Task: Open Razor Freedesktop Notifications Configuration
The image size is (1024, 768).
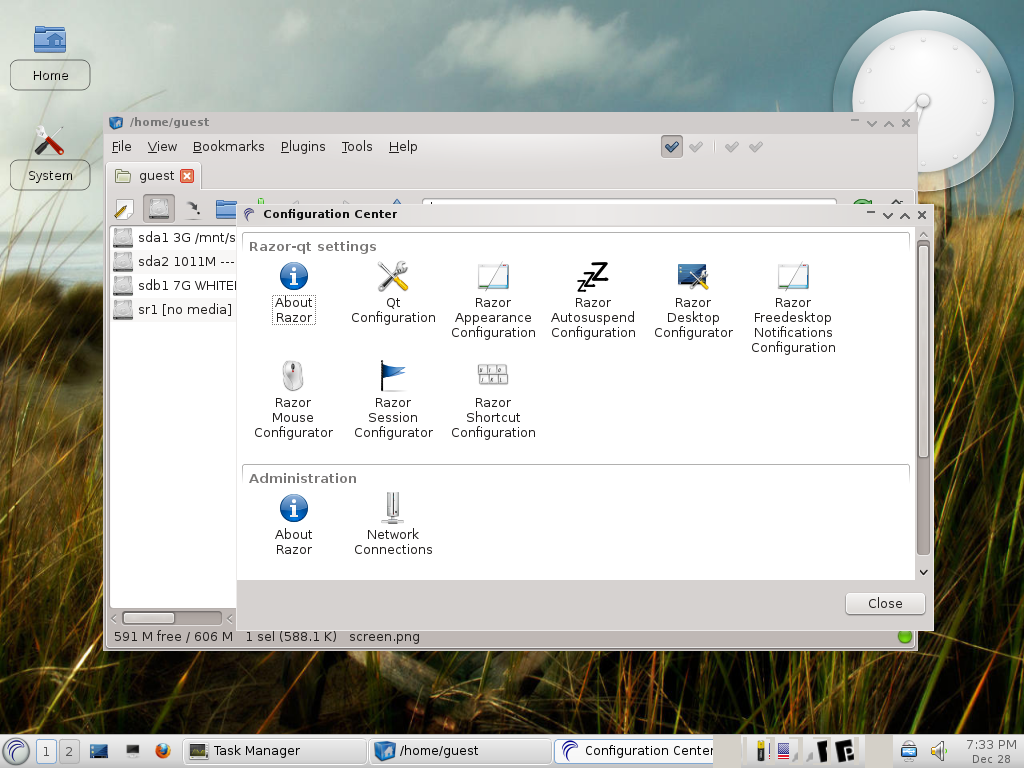Action: [x=793, y=307]
